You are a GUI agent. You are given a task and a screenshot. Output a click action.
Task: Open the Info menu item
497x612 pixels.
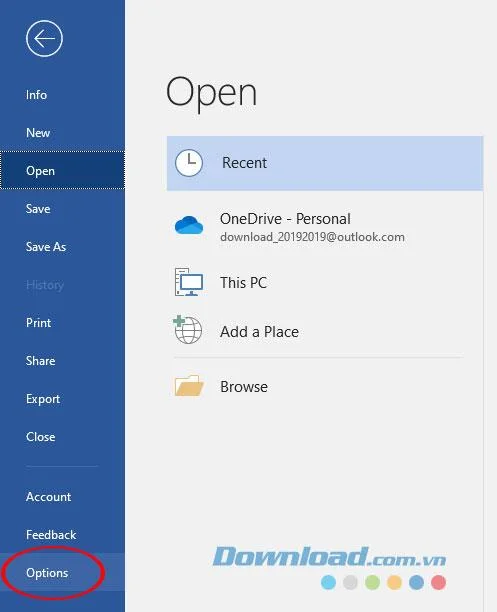click(62, 95)
